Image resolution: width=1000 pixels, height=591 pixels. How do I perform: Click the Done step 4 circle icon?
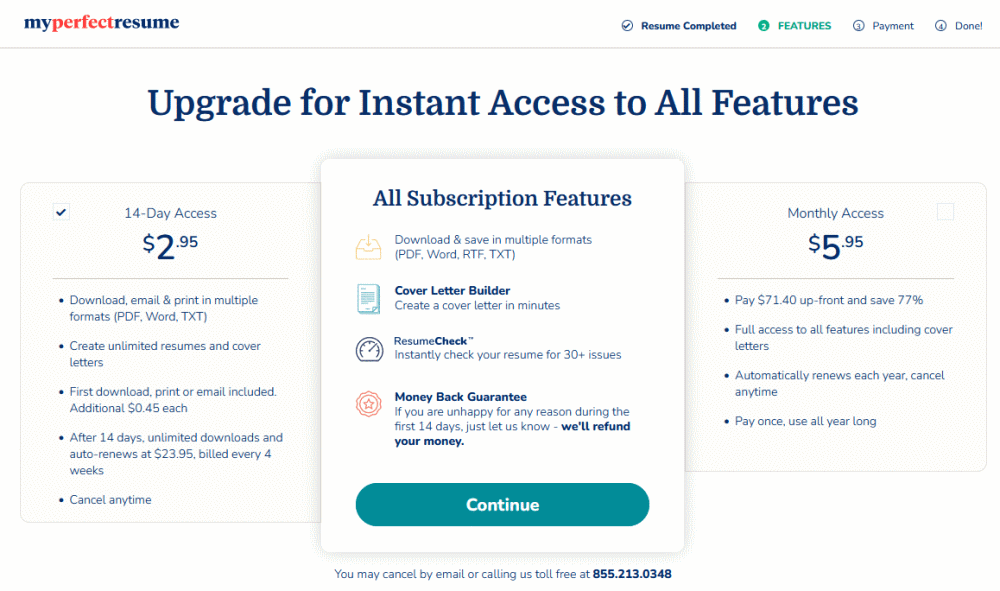(x=940, y=26)
